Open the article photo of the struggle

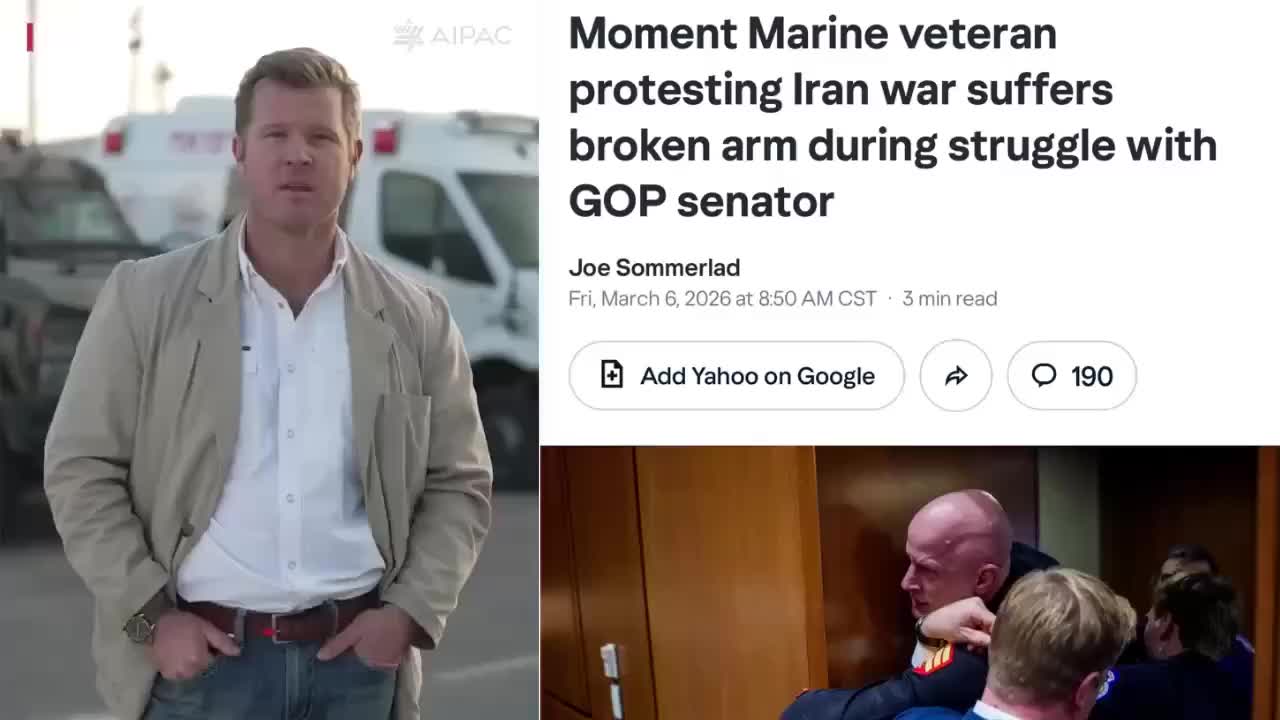pos(910,583)
